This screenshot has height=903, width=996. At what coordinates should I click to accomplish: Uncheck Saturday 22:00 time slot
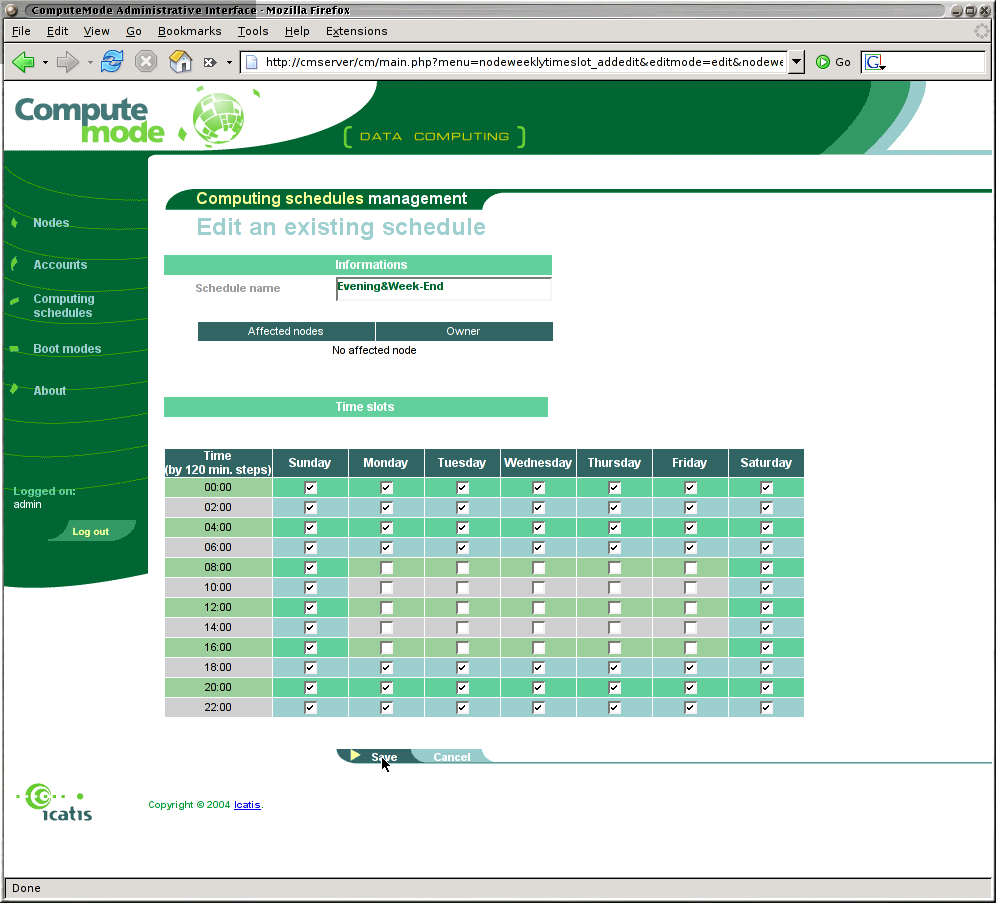(x=767, y=707)
